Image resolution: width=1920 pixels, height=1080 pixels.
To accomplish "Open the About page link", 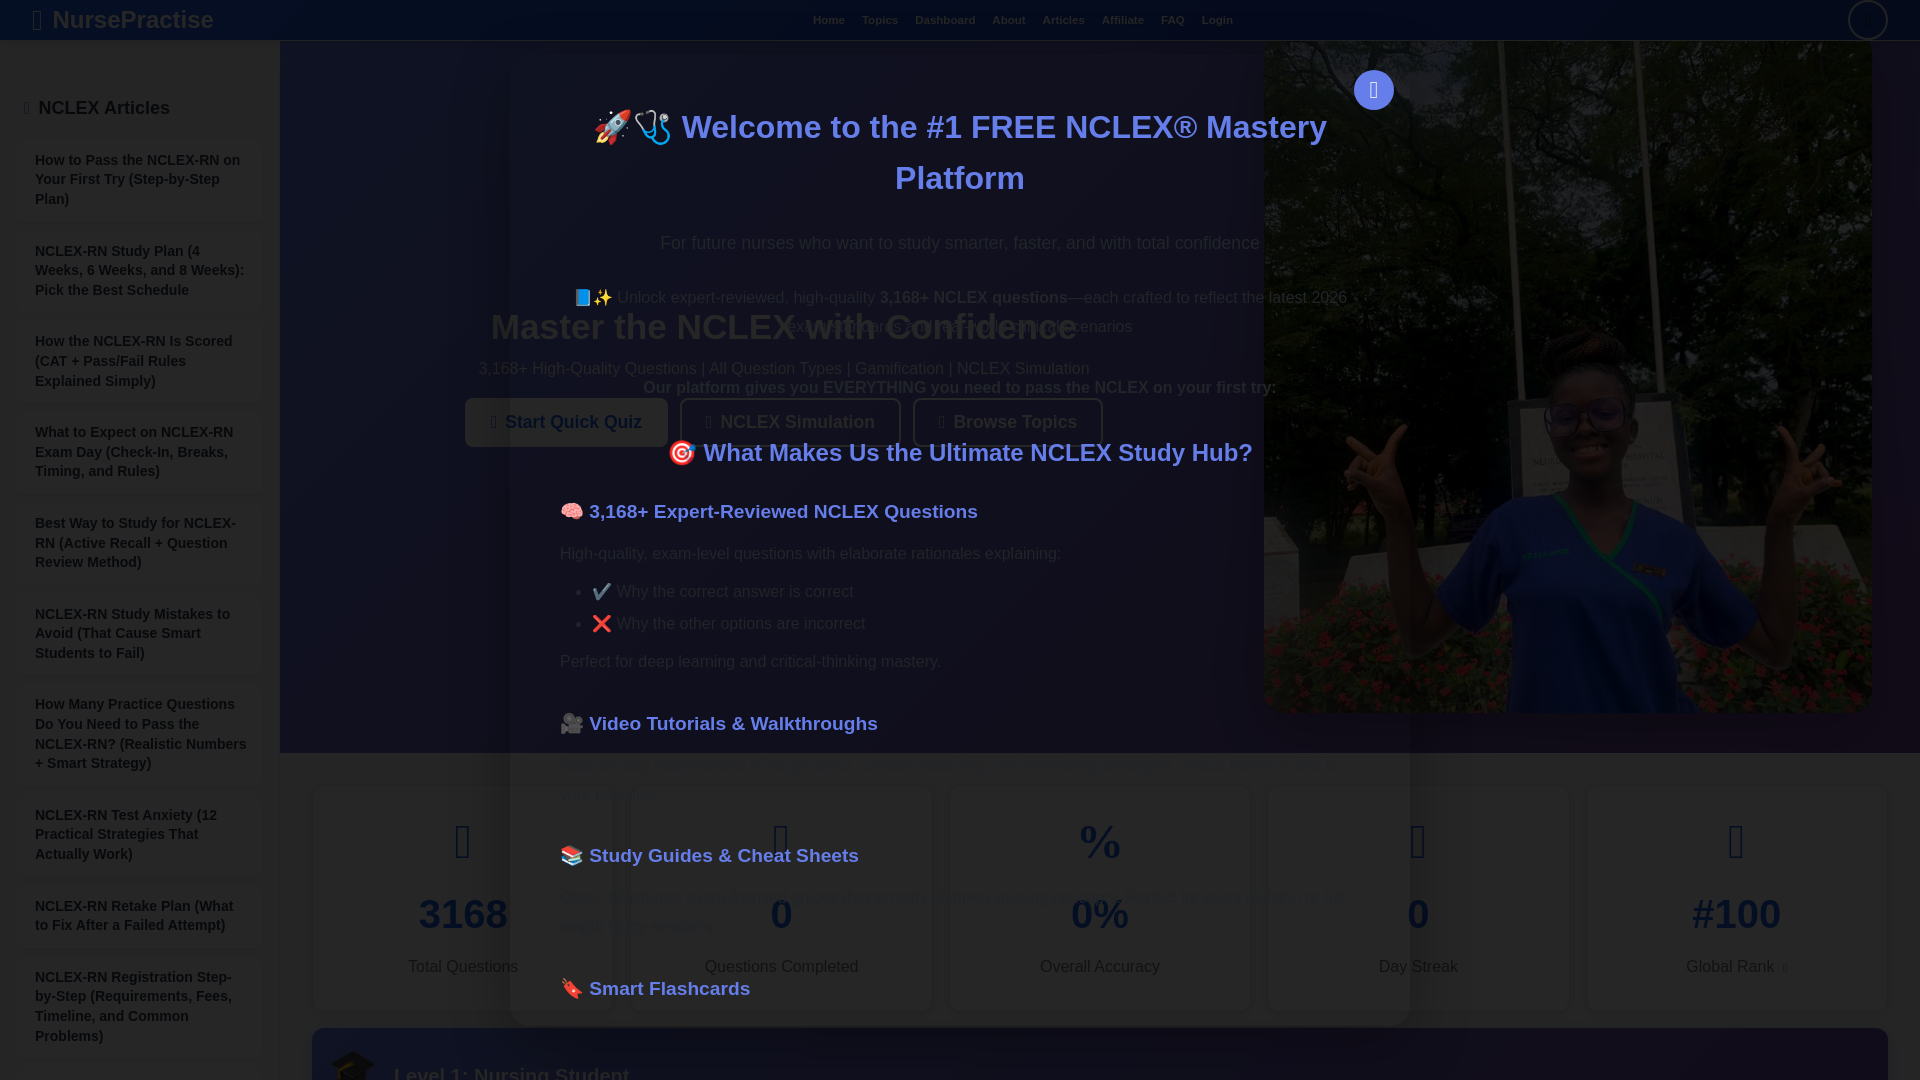I will click(1008, 20).
